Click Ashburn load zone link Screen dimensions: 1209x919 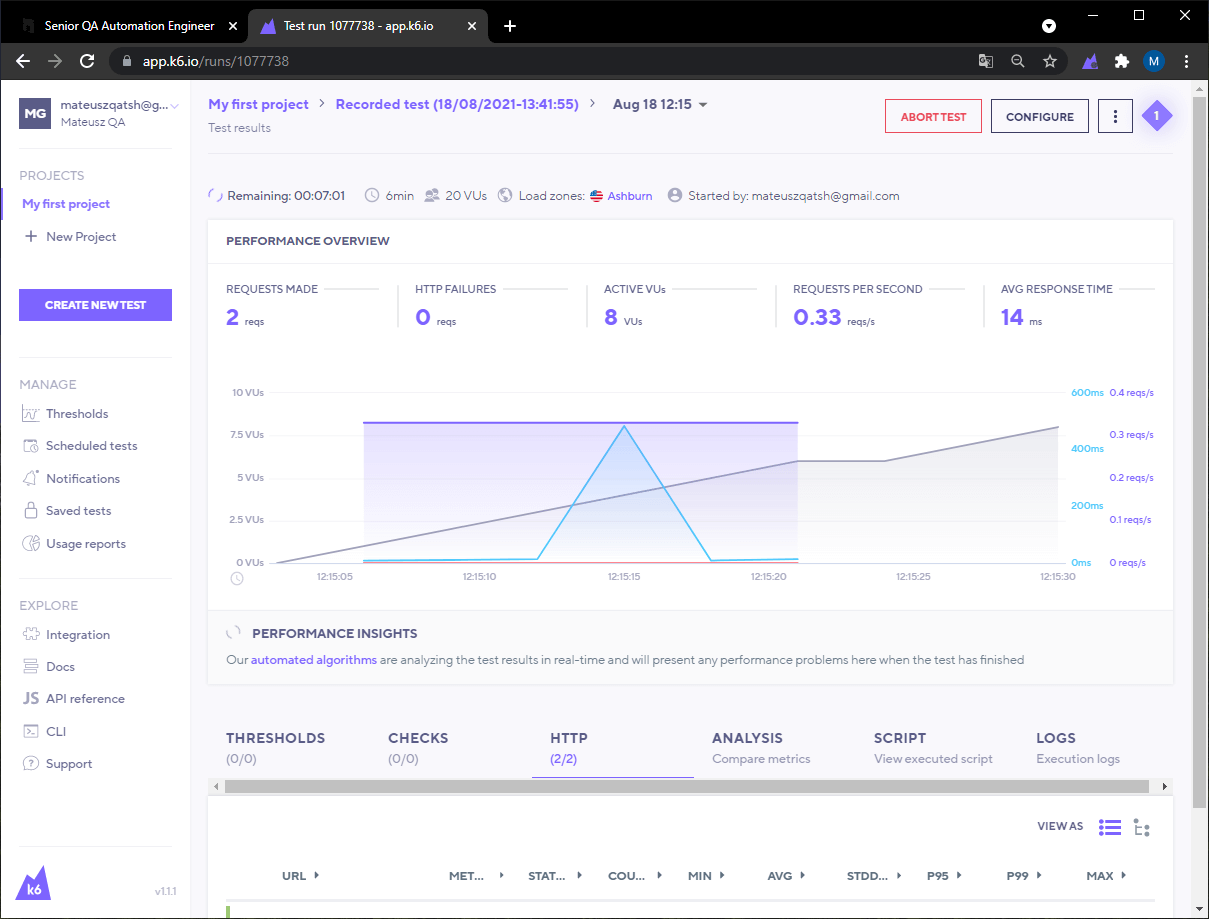coord(630,196)
